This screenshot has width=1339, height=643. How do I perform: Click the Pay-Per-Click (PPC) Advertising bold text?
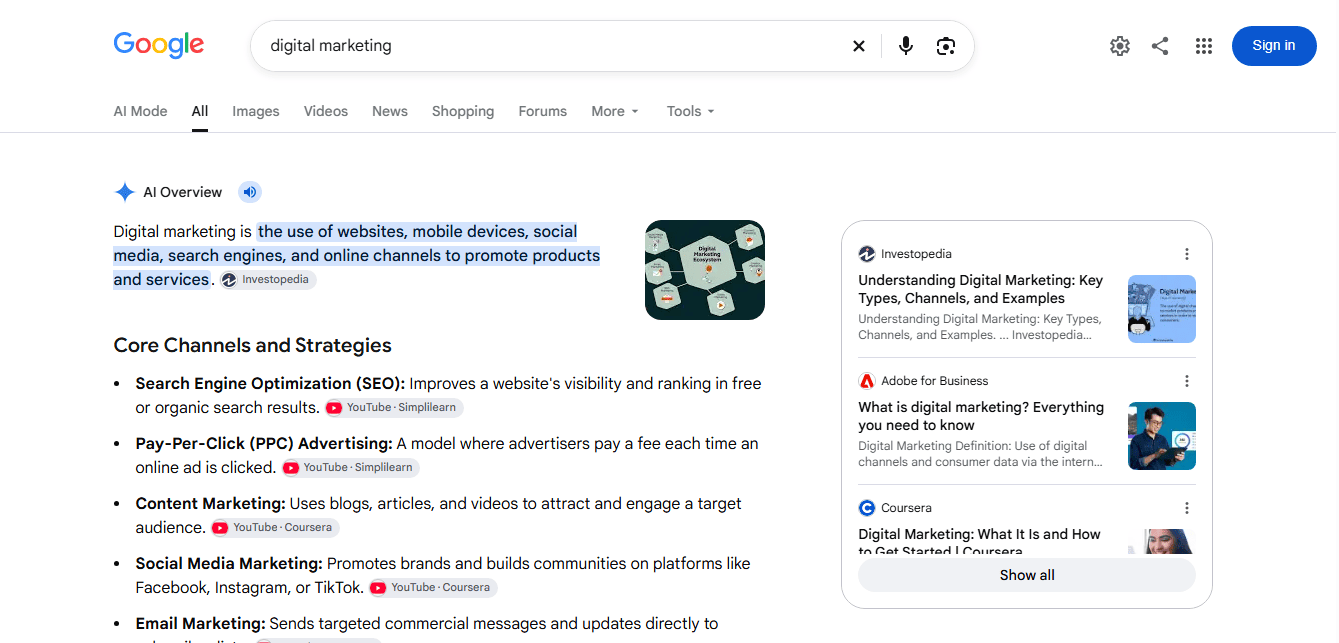[x=264, y=443]
